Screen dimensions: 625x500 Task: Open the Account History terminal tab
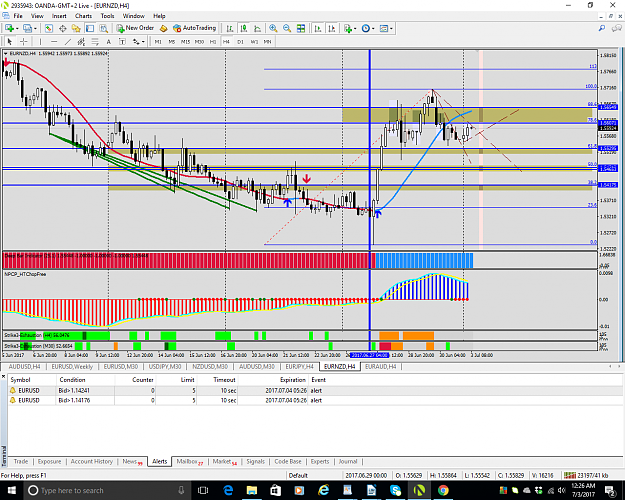pos(92,461)
